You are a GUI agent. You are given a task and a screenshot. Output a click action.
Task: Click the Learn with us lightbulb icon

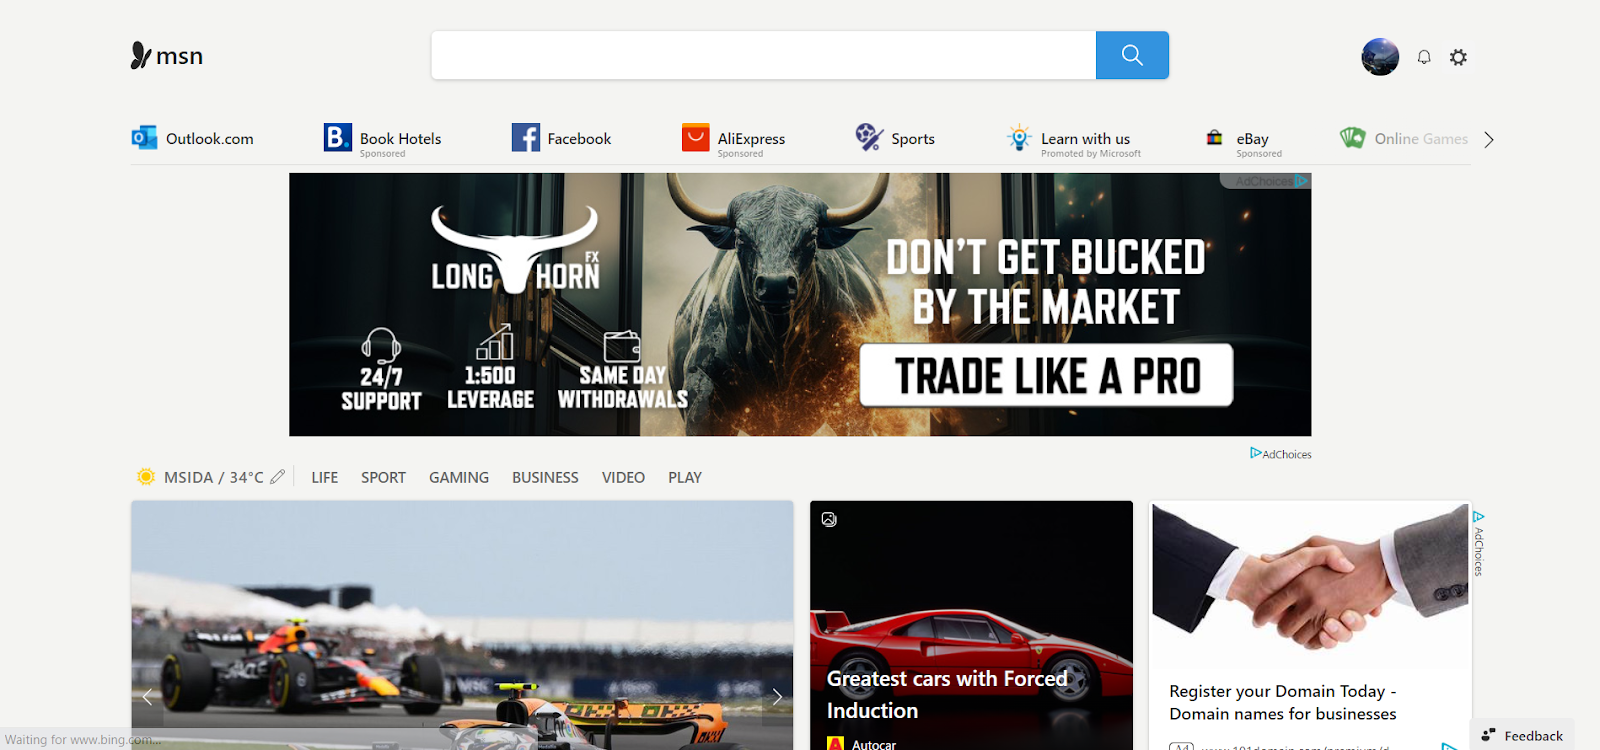pos(1019,138)
